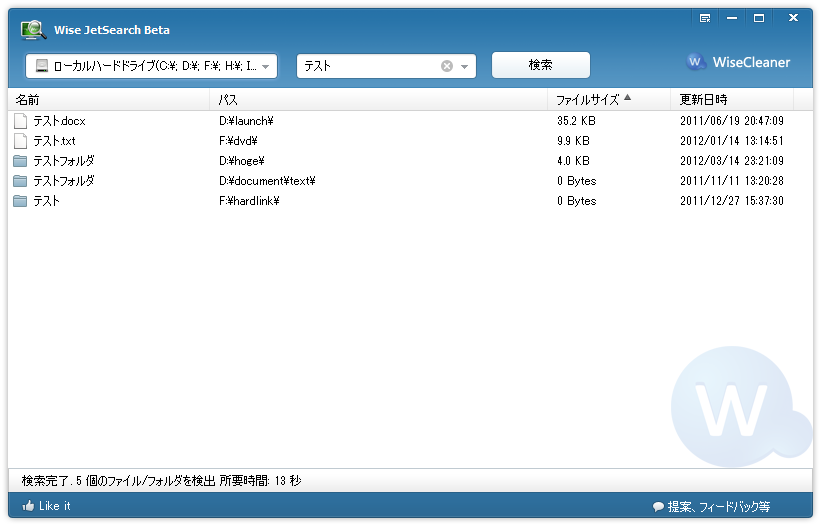Image resolution: width=821 pixels, height=526 pixels.
Task: Sort by the パス column header
Action: click(379, 100)
